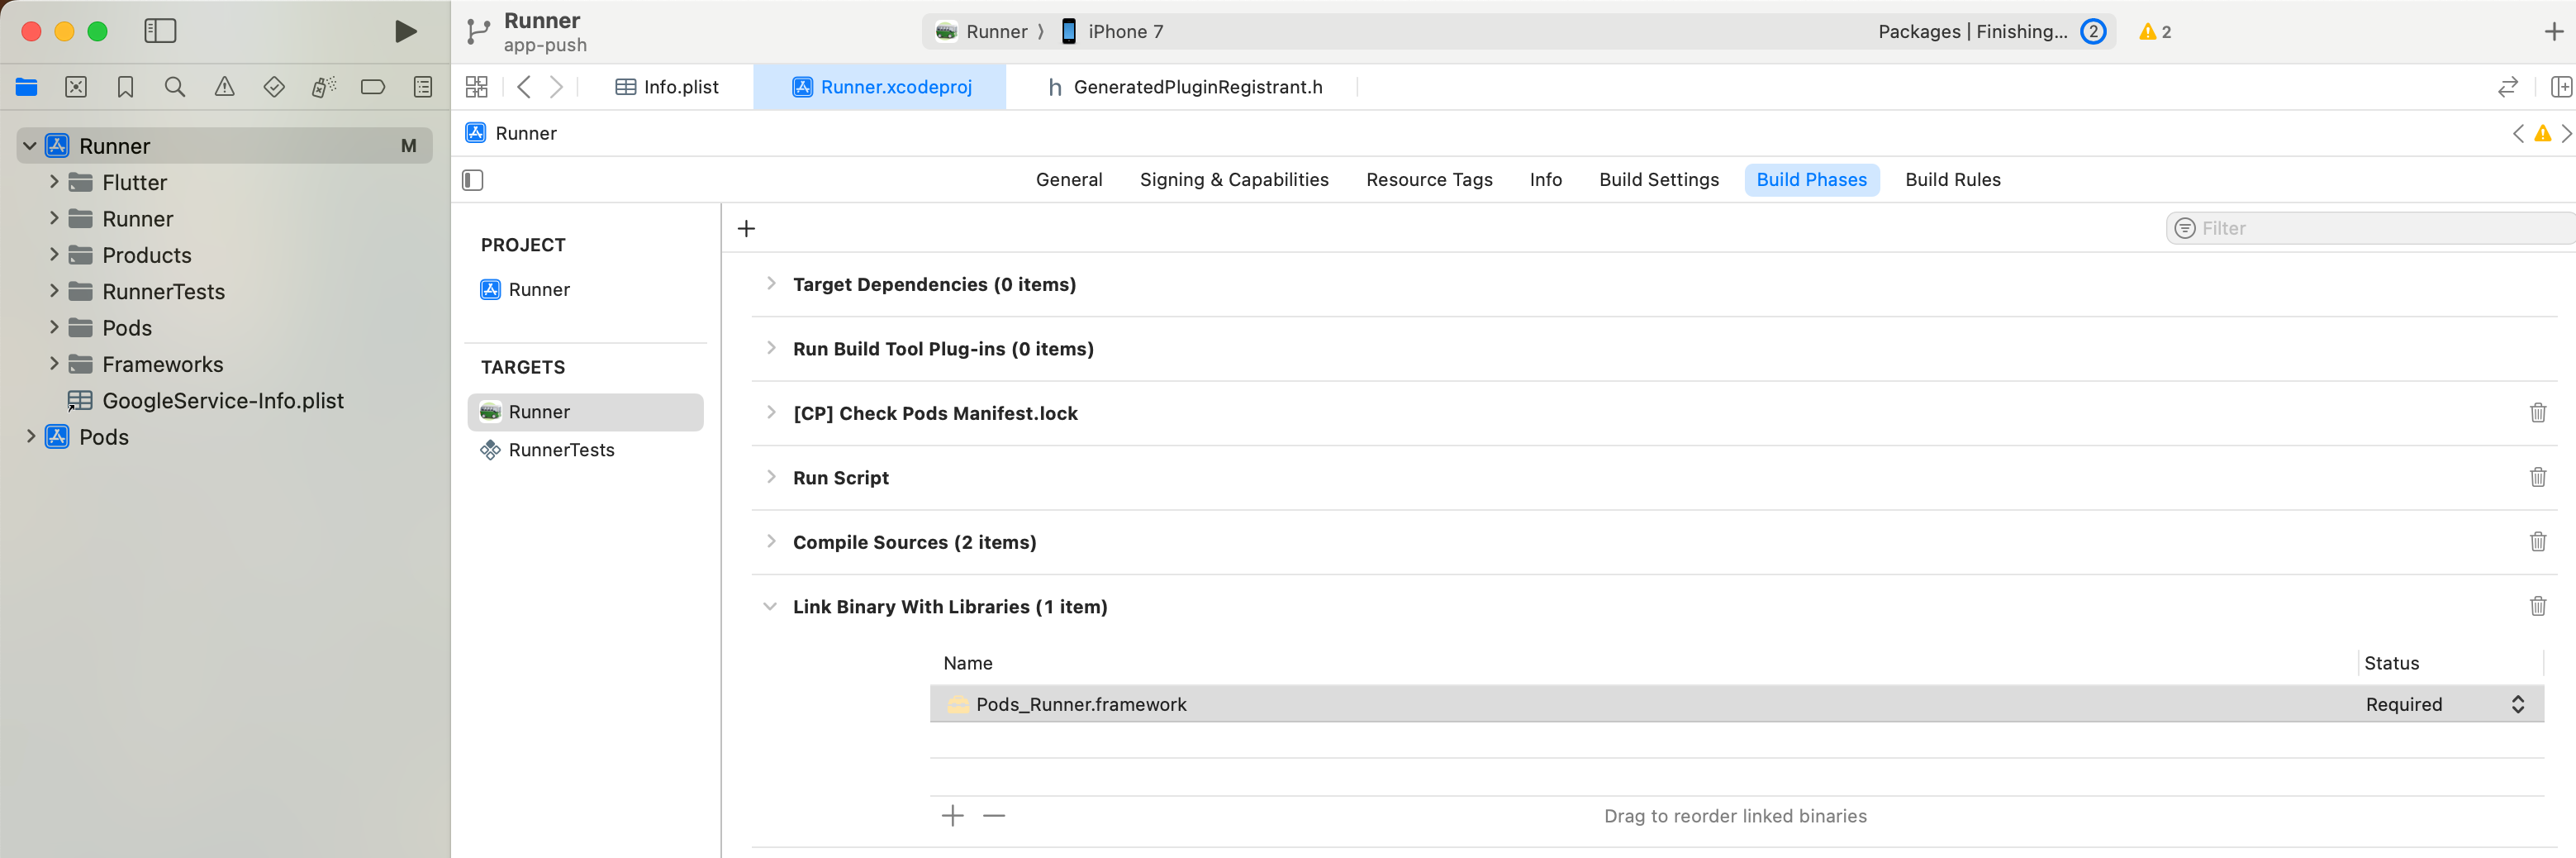
Task: Expand Compile Sources phase
Action: pos(771,542)
